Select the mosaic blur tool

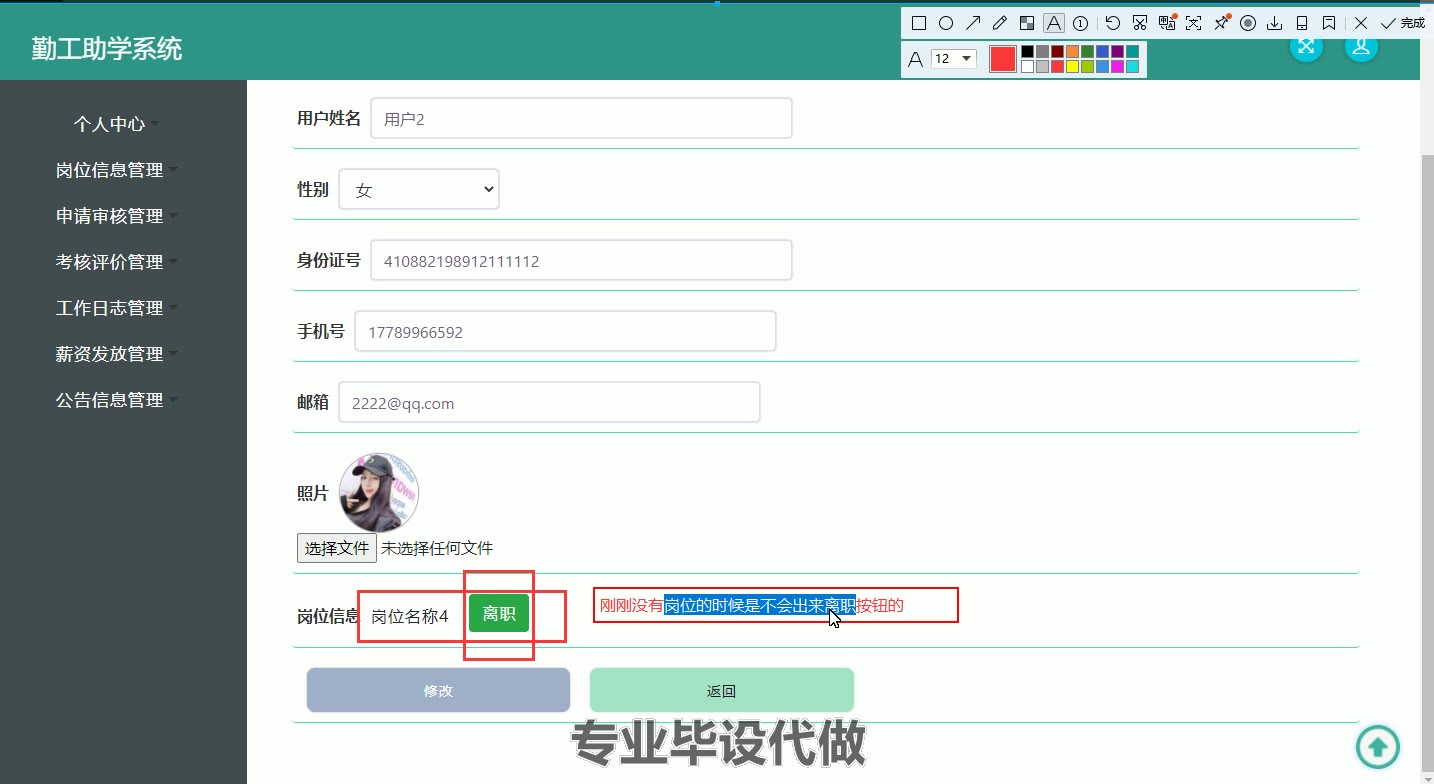click(x=1027, y=23)
